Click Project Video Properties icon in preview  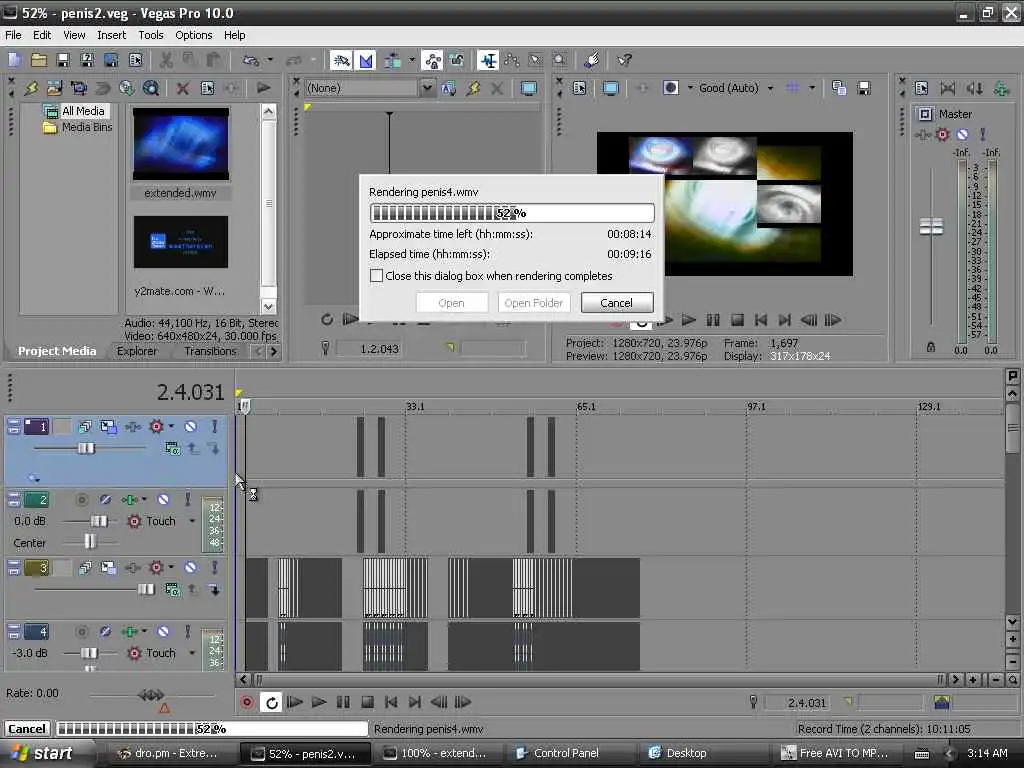point(579,88)
